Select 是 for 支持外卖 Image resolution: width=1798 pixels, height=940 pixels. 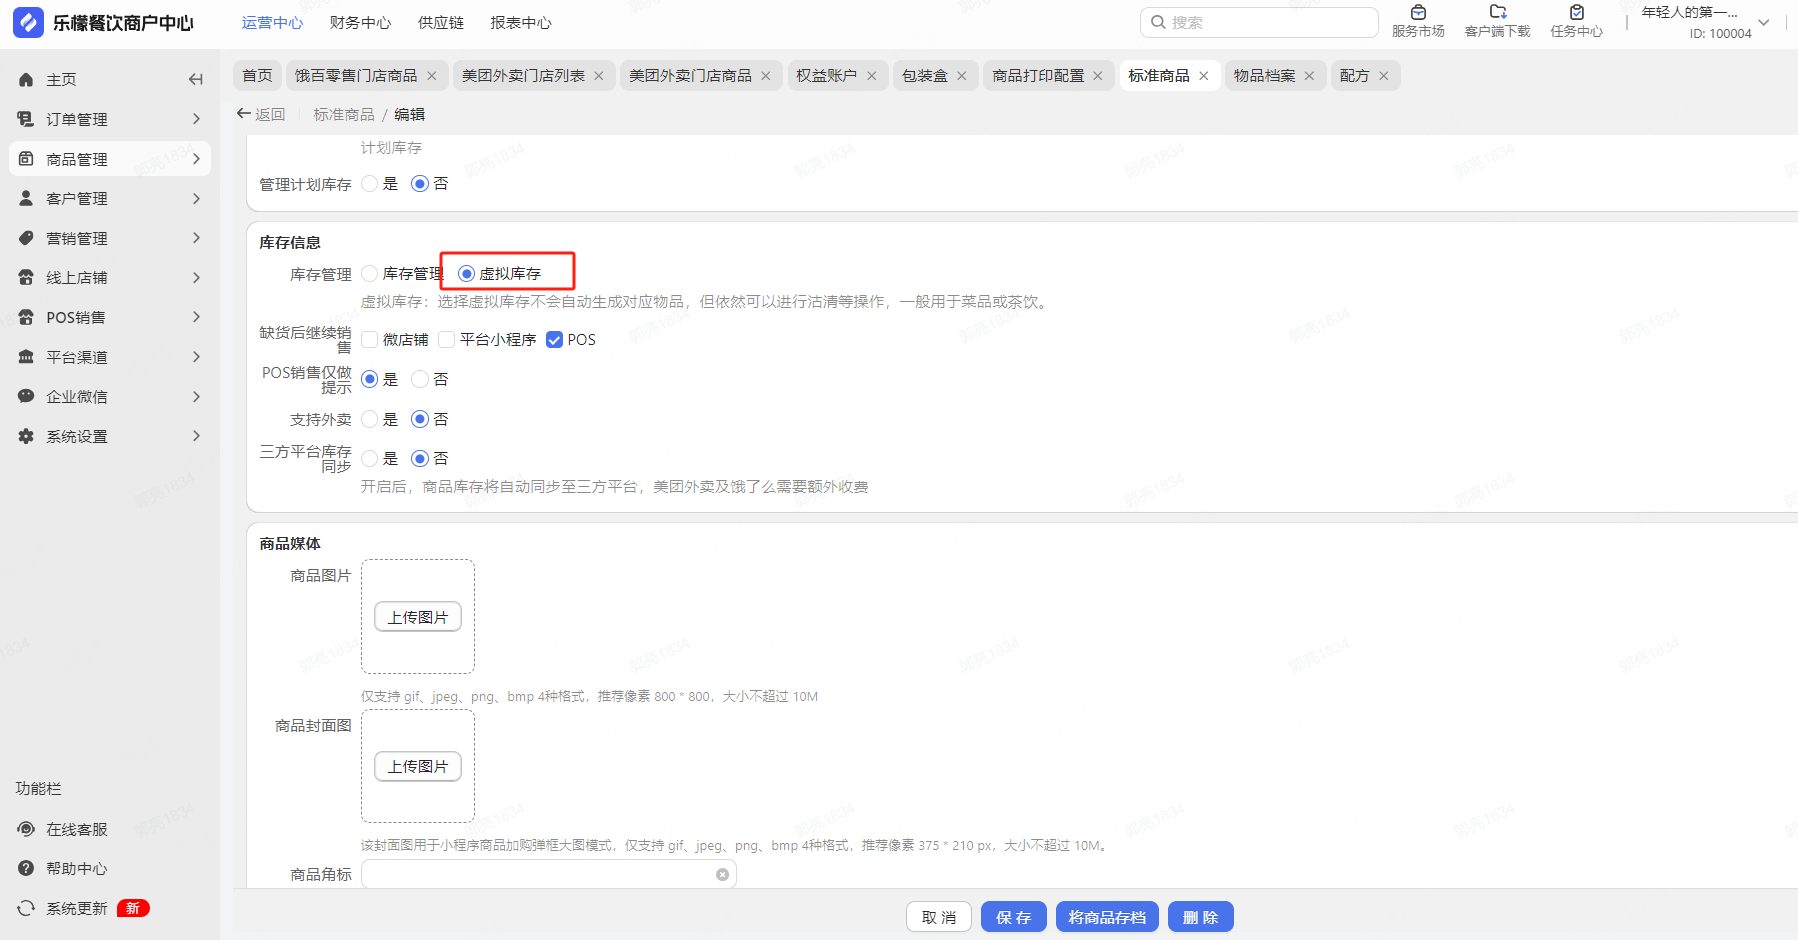pyautogui.click(x=370, y=419)
